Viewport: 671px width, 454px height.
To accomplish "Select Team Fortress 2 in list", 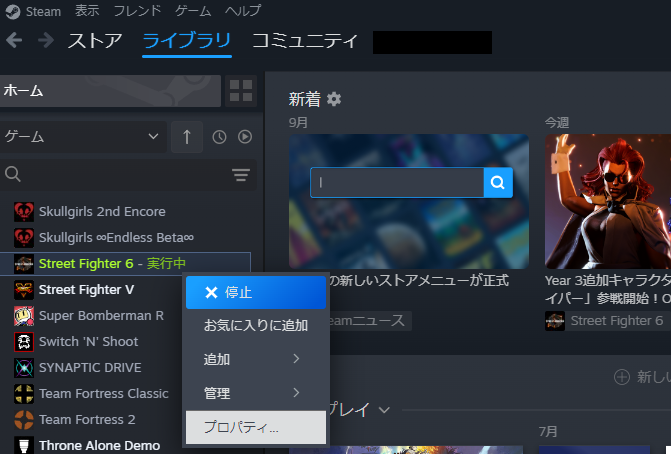I will 87,420.
